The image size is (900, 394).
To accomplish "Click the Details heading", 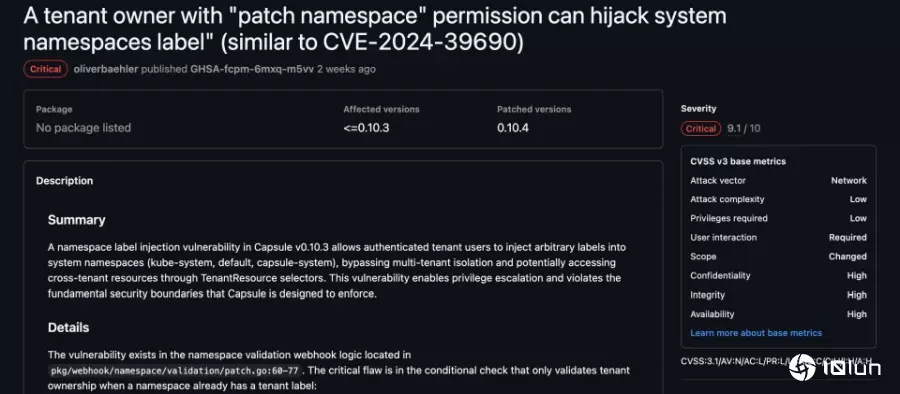I will pyautogui.click(x=68, y=328).
